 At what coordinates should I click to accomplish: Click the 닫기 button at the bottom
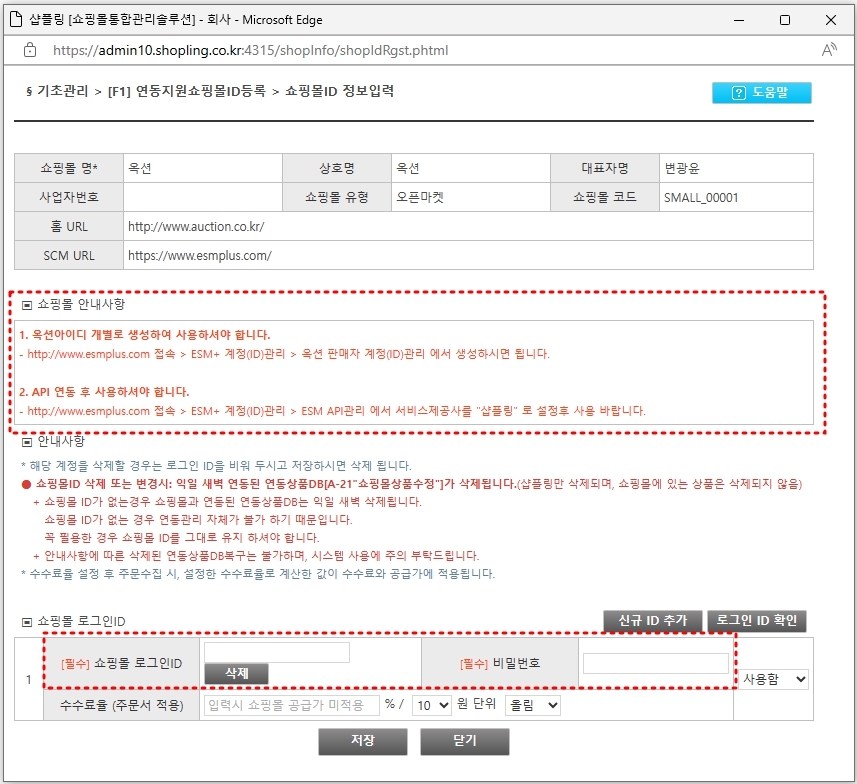pos(465,741)
